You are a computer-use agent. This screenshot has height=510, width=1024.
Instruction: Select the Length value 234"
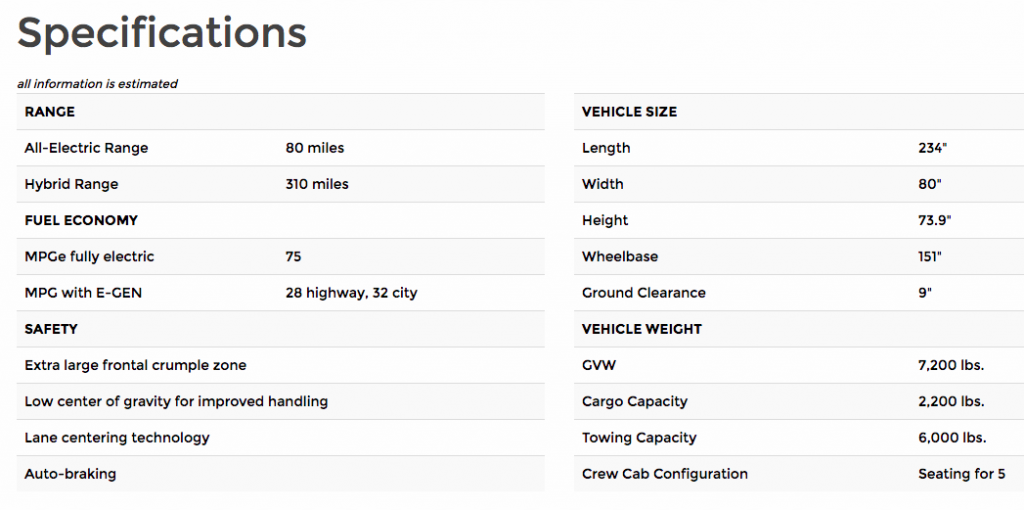tap(933, 148)
